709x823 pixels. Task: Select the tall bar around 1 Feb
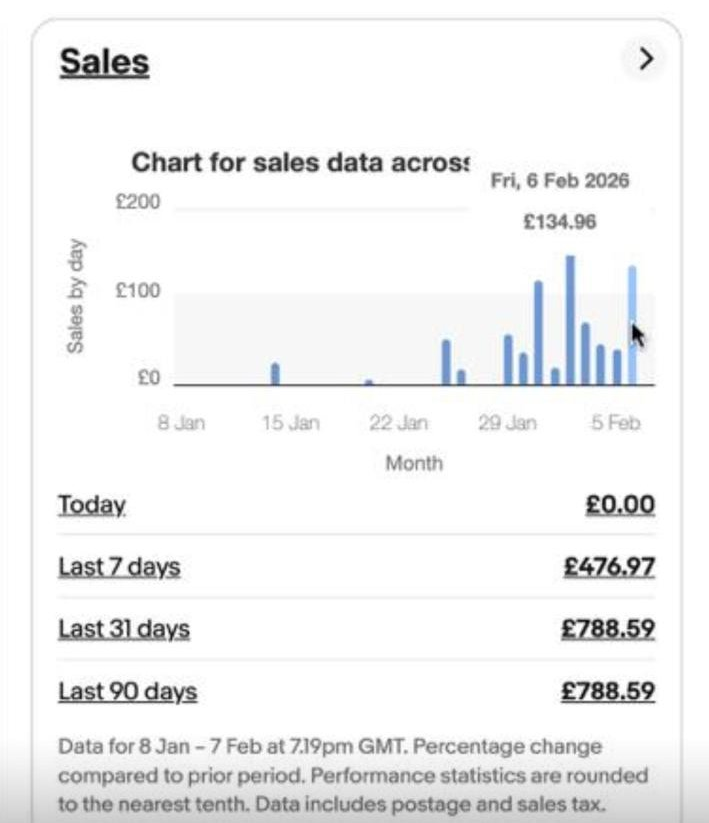tap(537, 330)
